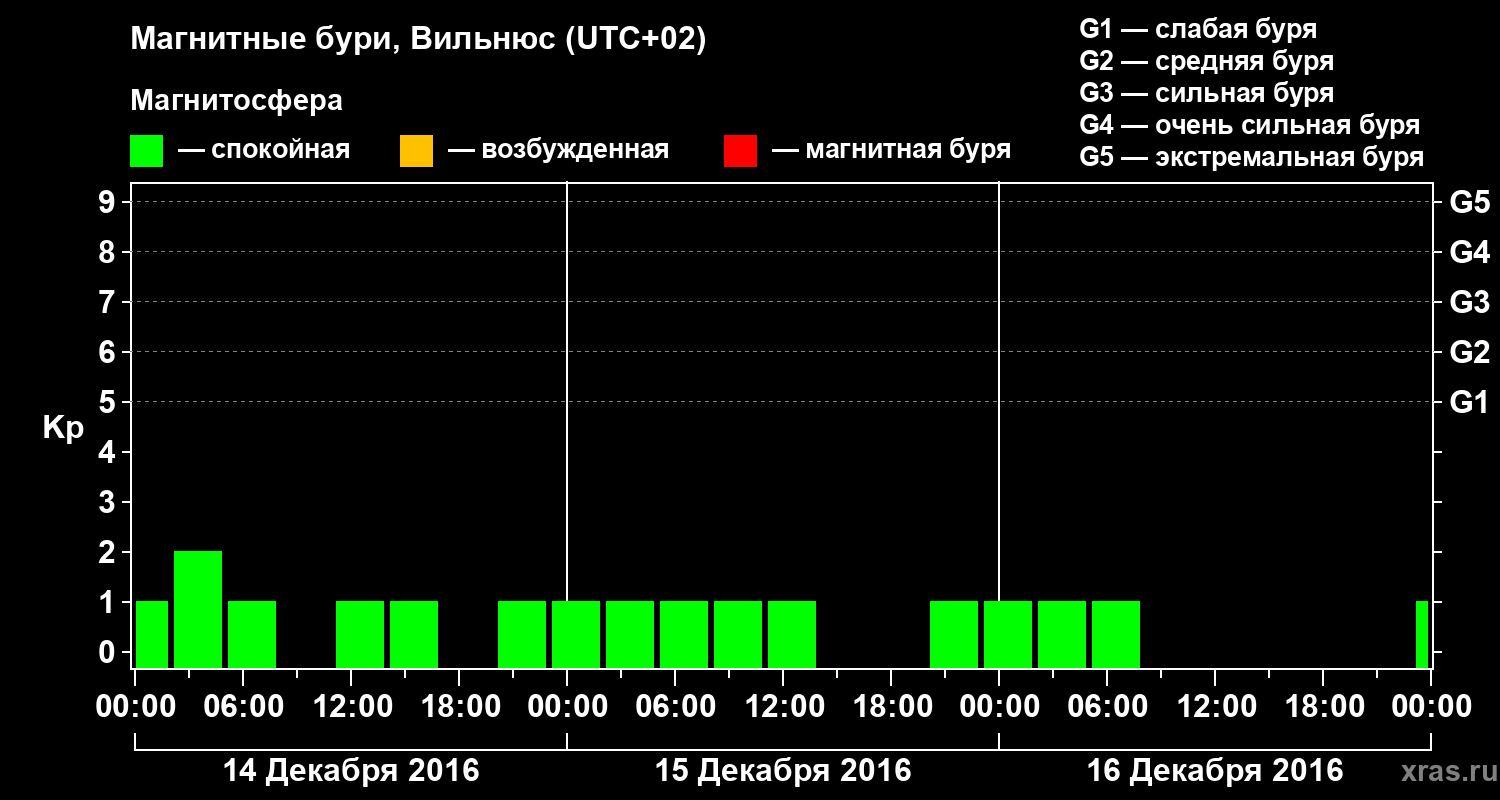Click the green 'спокойная' legend swatch
The image size is (1500, 800).
147,151
